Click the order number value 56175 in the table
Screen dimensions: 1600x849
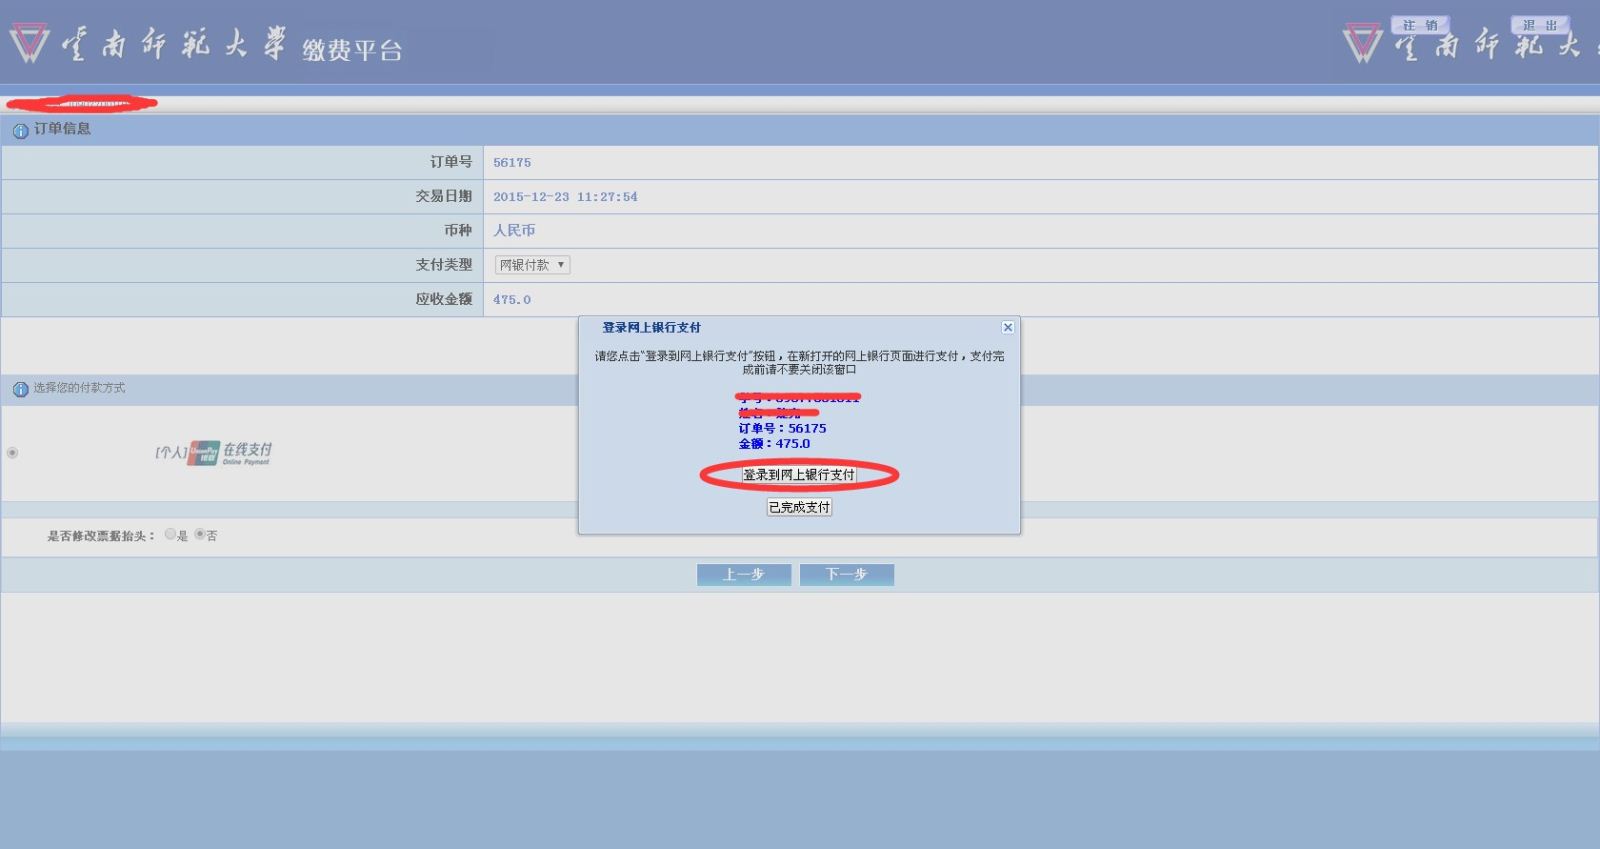coord(512,163)
